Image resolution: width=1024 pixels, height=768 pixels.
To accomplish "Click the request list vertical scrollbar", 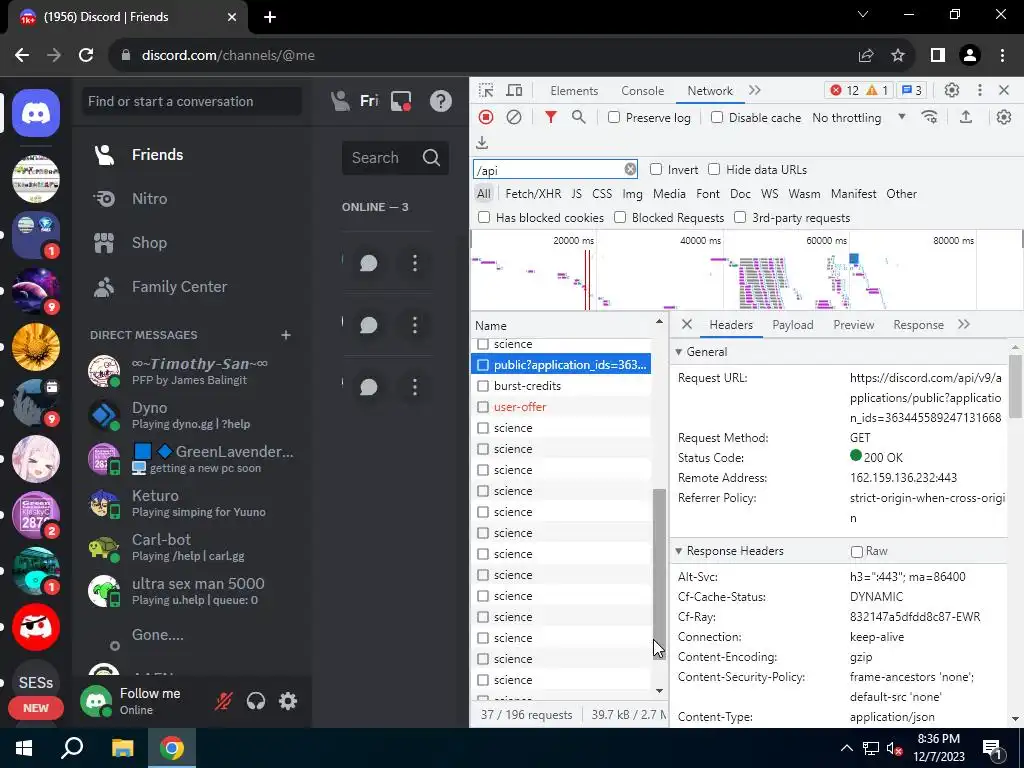I will pyautogui.click(x=659, y=573).
